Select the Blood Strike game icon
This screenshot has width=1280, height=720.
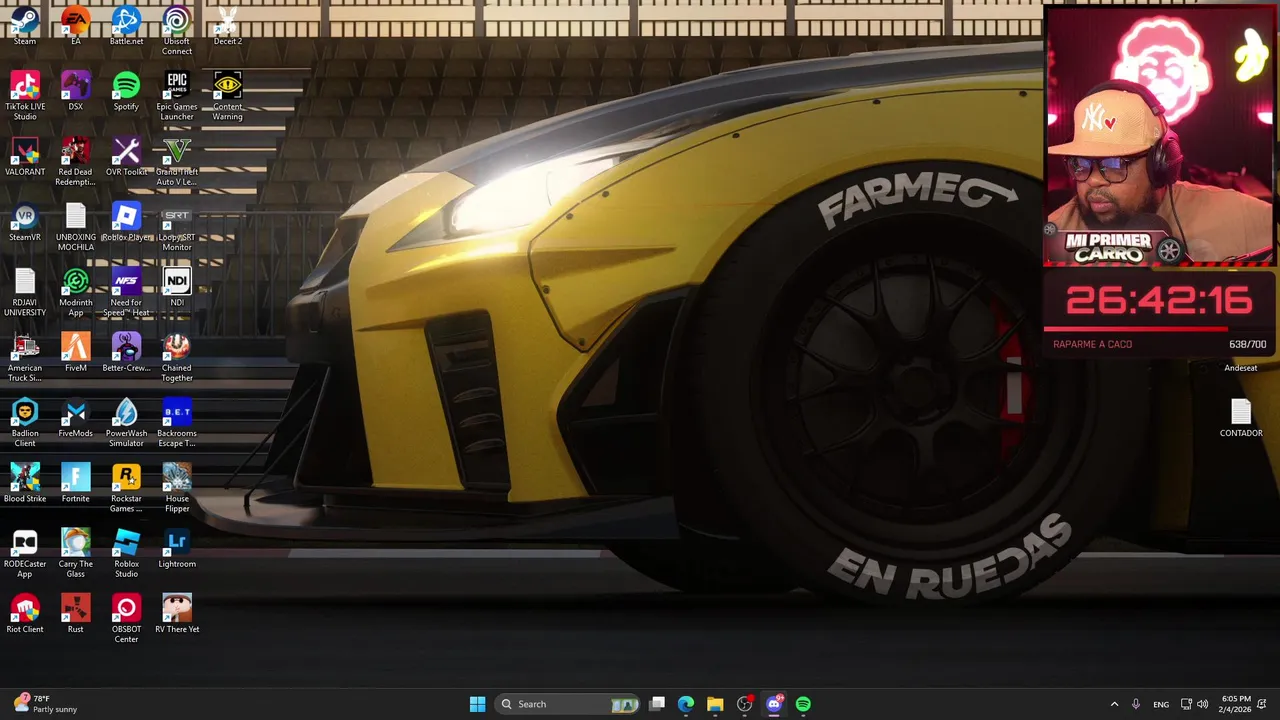pyautogui.click(x=25, y=483)
